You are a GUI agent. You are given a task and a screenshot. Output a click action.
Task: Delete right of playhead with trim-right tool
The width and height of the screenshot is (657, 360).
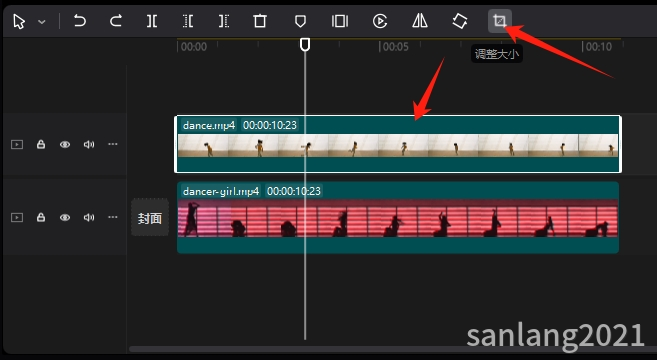point(224,21)
